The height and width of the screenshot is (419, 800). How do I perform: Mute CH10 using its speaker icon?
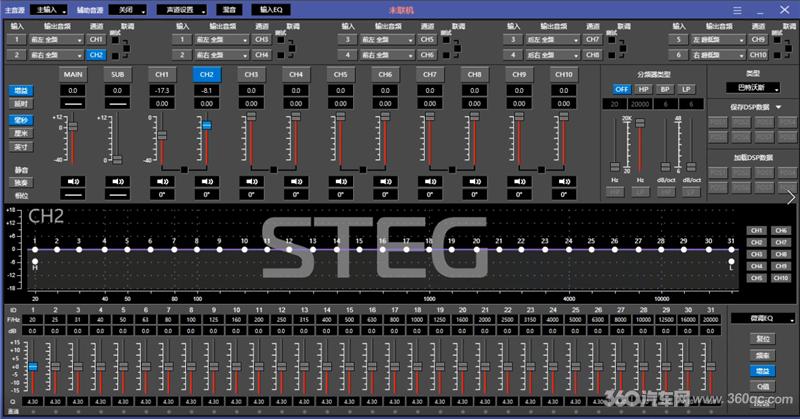pyautogui.click(x=564, y=181)
